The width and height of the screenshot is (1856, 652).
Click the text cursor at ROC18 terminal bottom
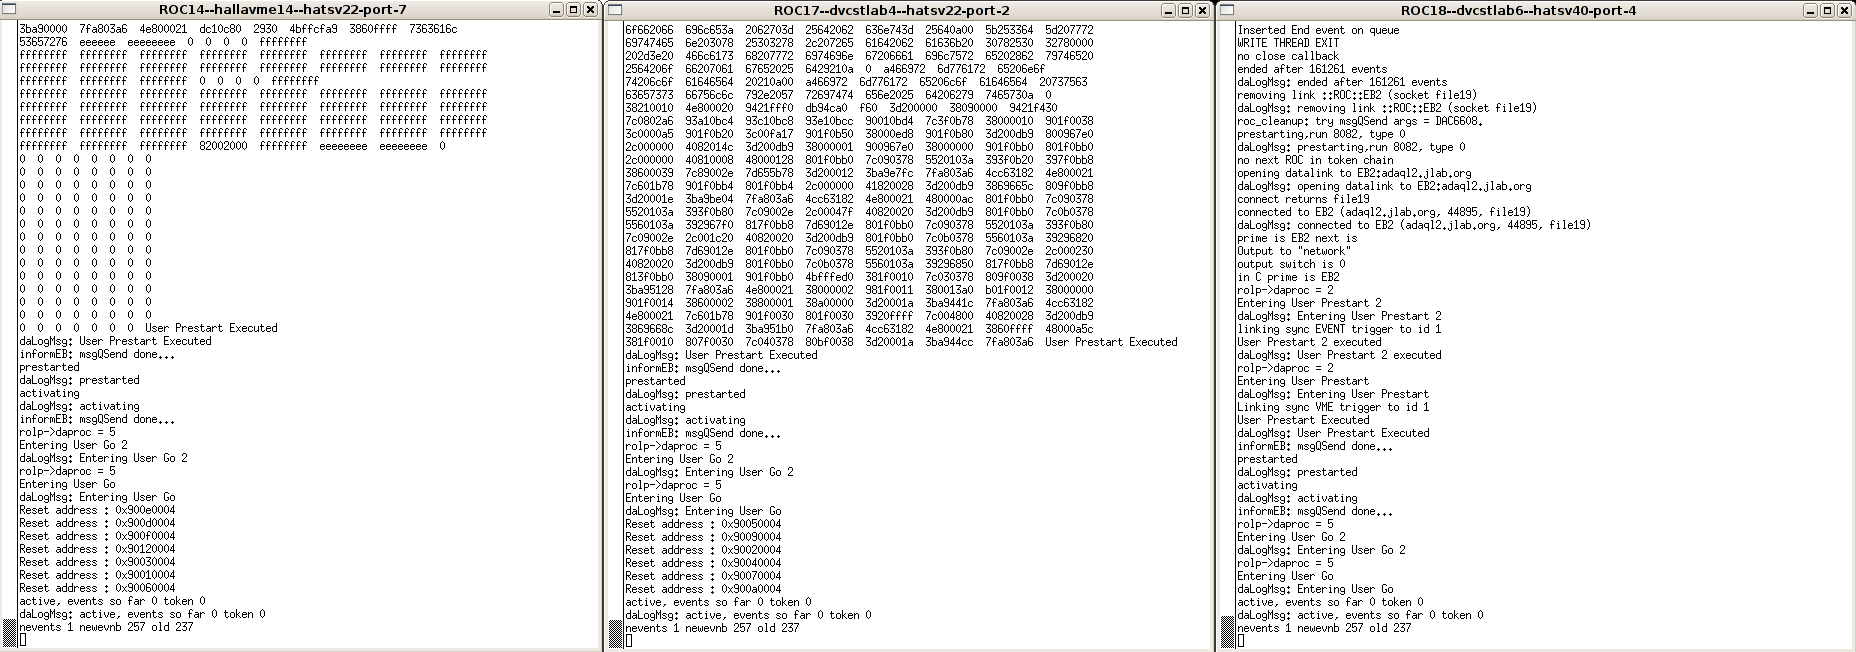pyautogui.click(x=1240, y=641)
